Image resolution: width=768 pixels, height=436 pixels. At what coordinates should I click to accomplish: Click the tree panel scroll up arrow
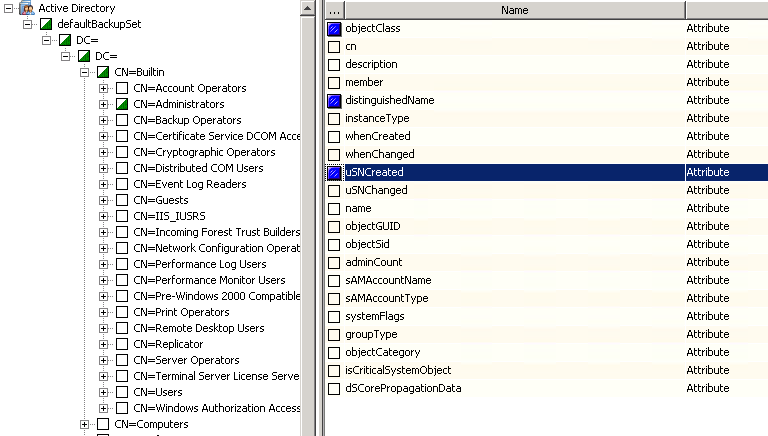307,8
